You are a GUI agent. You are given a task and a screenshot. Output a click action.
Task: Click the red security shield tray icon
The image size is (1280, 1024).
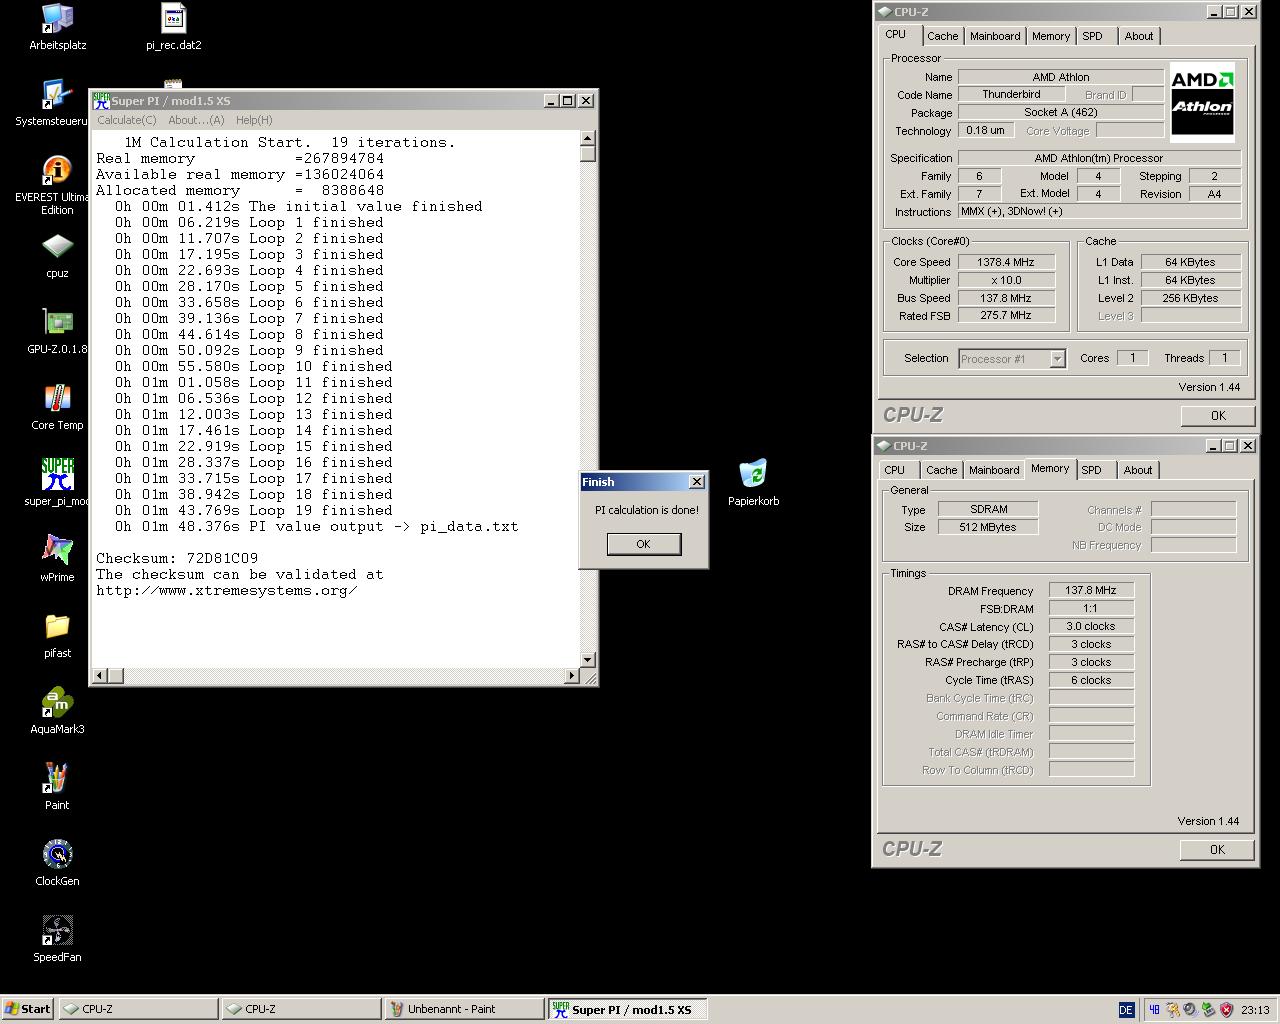pyautogui.click(x=1226, y=1010)
